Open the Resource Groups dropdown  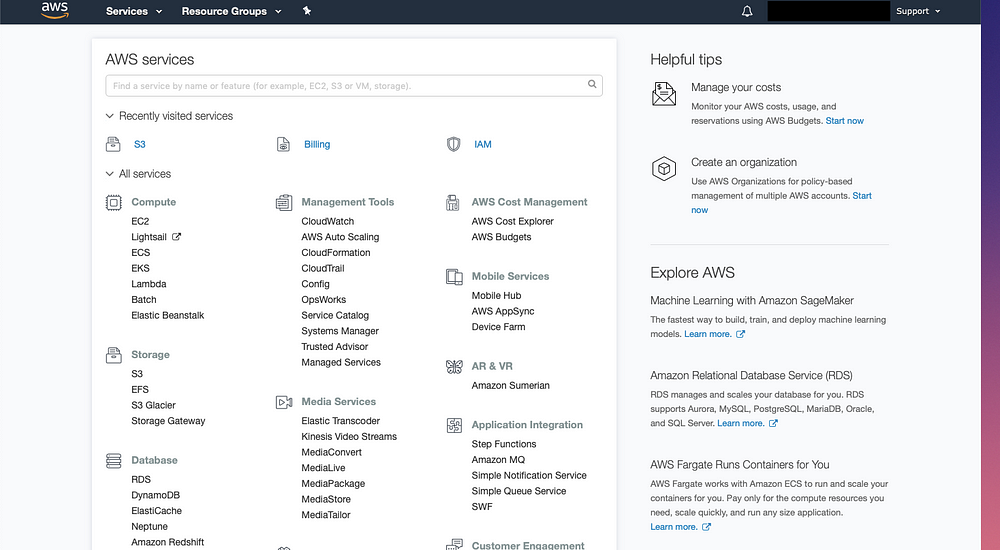coord(231,11)
